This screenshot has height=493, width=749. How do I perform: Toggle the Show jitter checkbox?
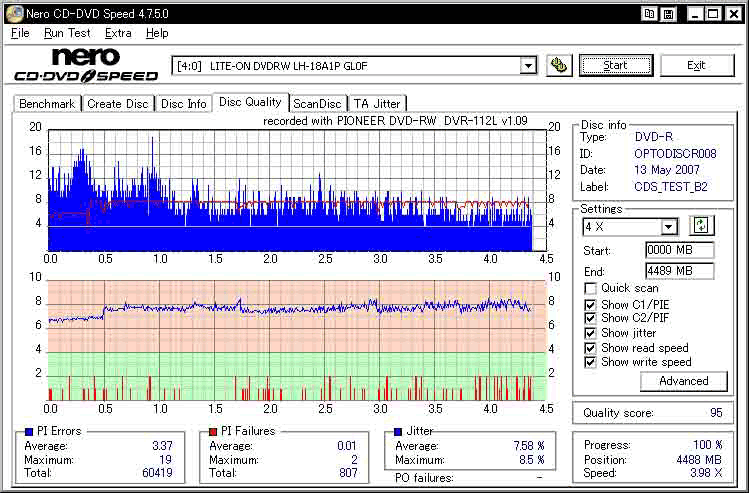coord(591,333)
